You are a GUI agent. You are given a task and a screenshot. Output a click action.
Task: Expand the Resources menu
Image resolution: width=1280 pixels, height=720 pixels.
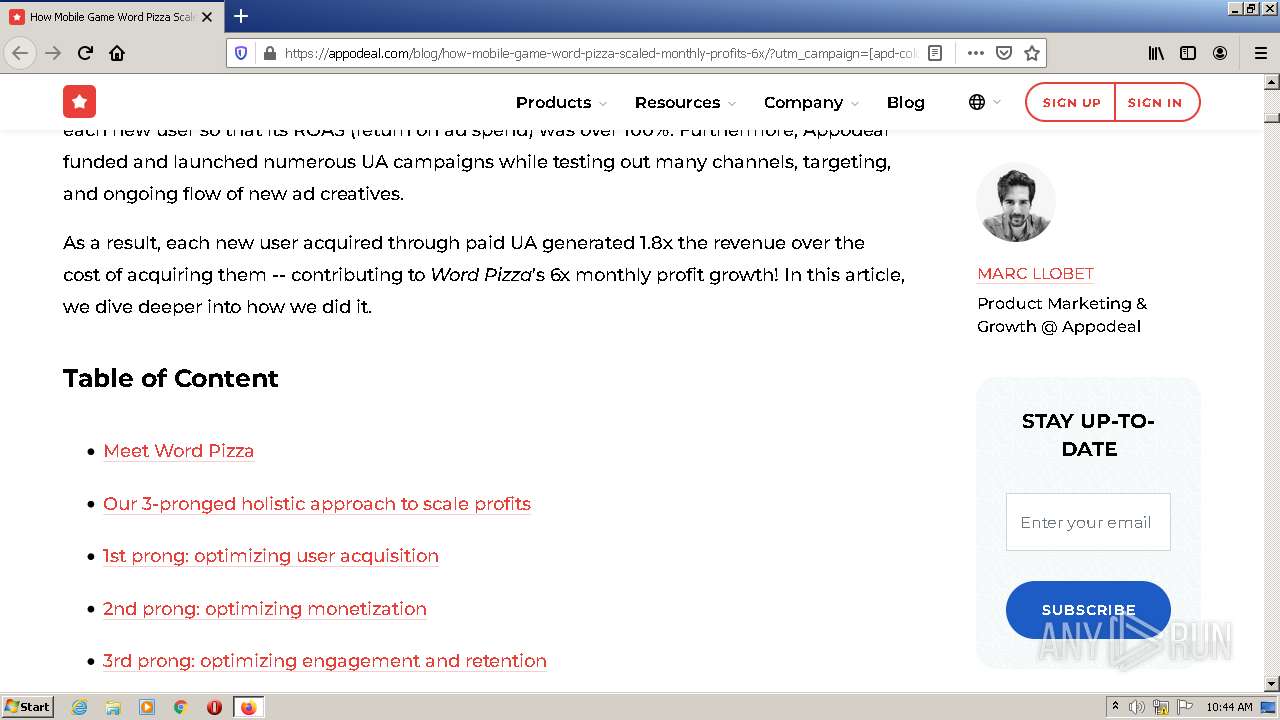685,102
